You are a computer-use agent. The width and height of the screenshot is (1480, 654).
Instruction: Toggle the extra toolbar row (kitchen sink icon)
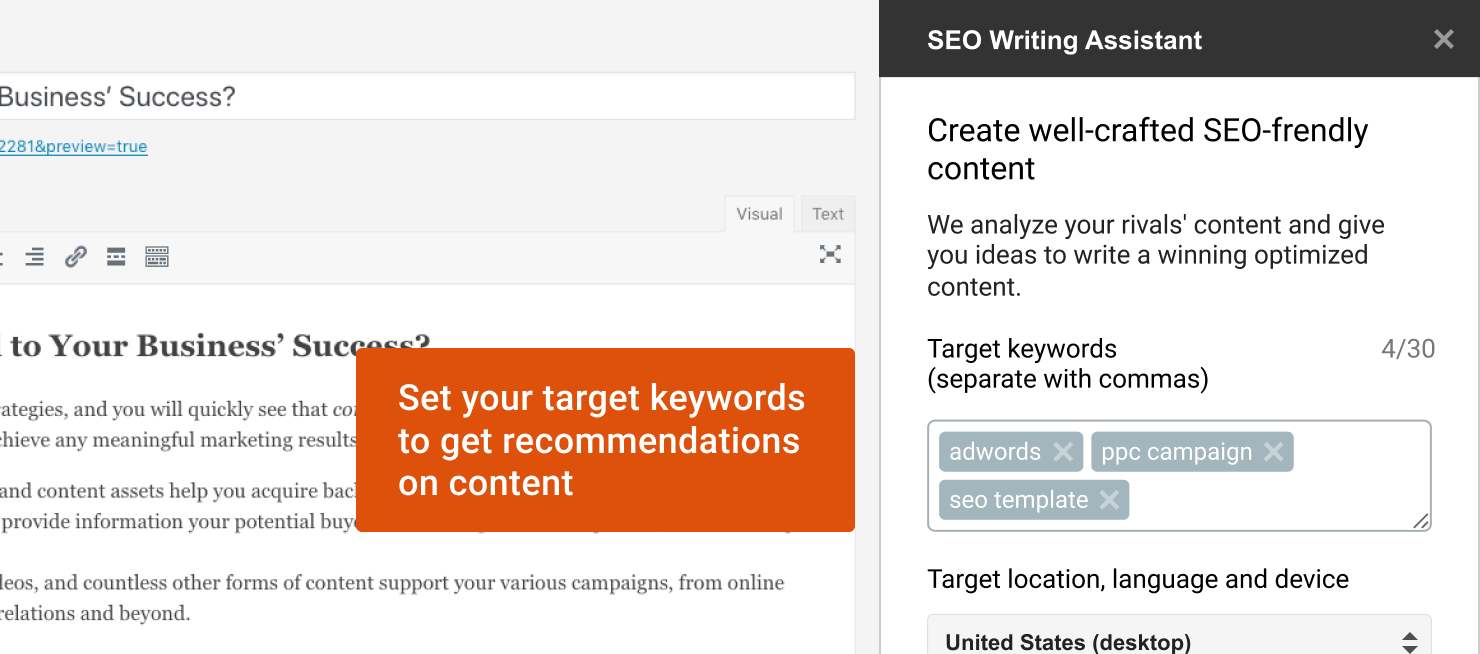click(x=157, y=257)
